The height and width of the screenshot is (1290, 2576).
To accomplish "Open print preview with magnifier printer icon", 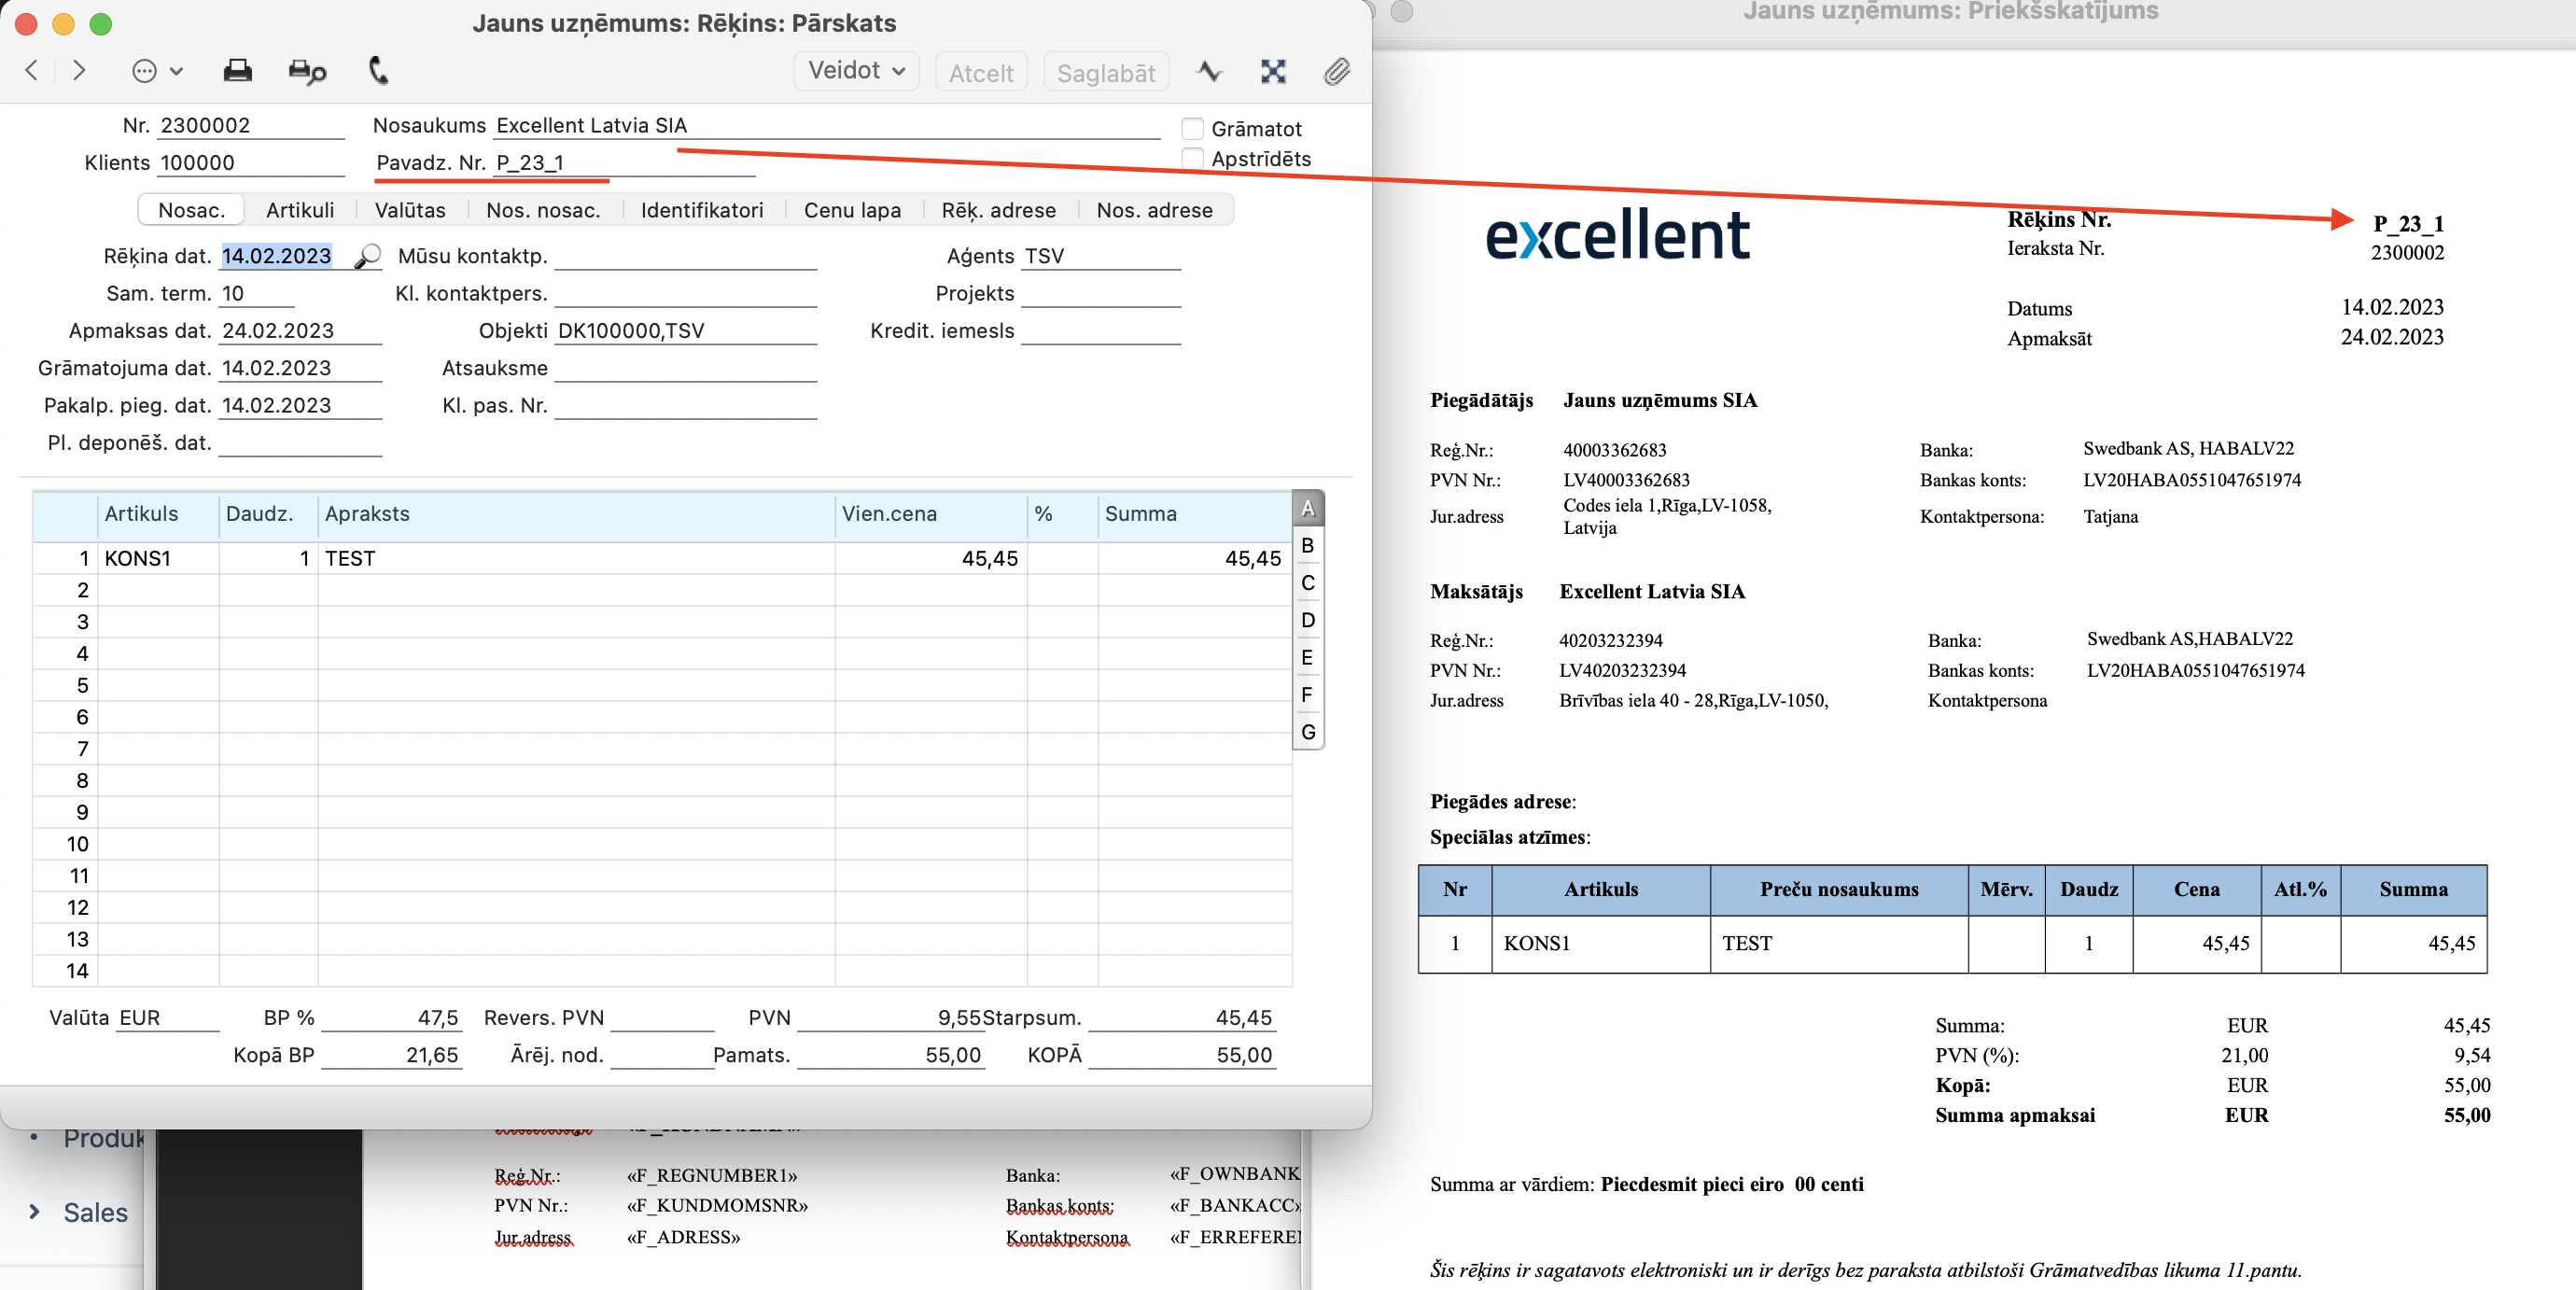I will (x=307, y=71).
